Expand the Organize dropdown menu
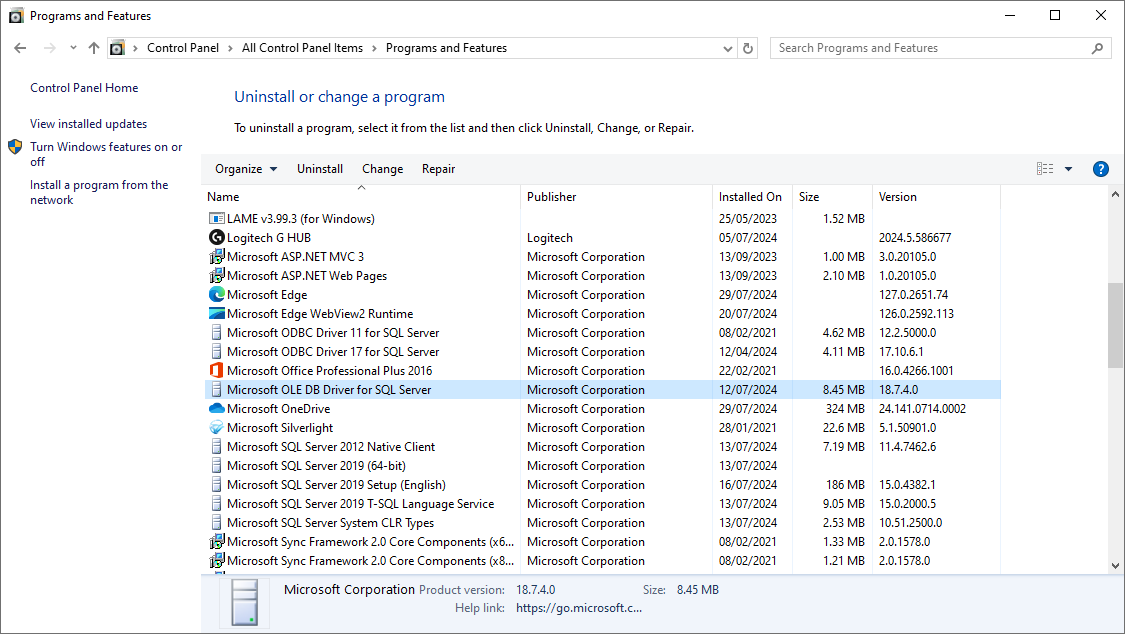The width and height of the screenshot is (1125, 634). tap(246, 169)
